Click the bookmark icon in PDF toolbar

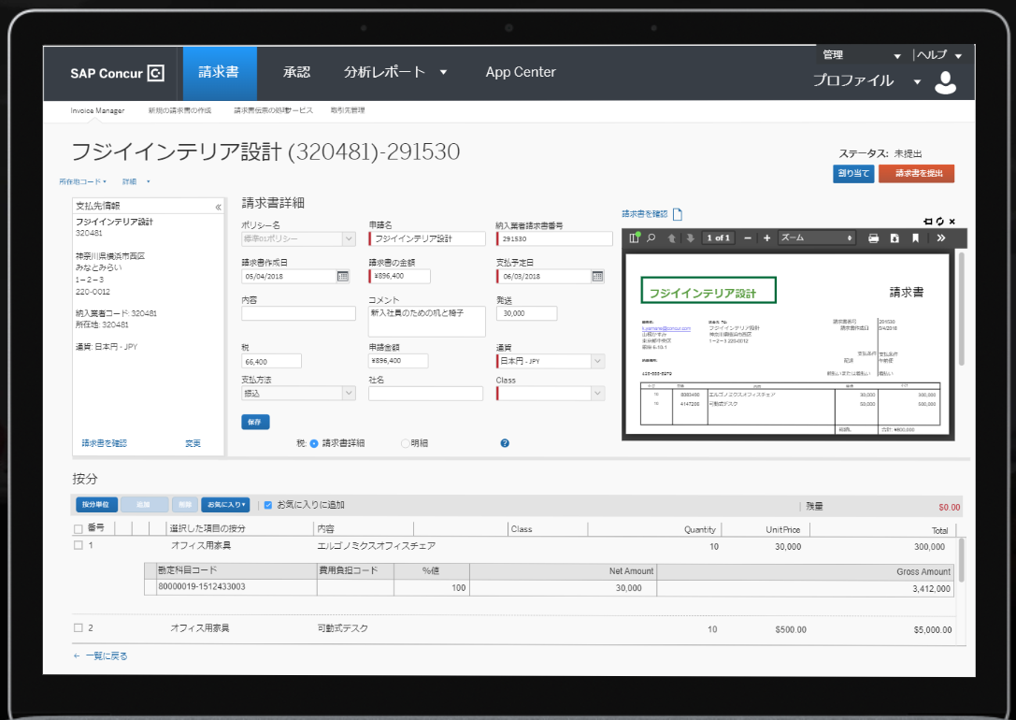point(915,238)
